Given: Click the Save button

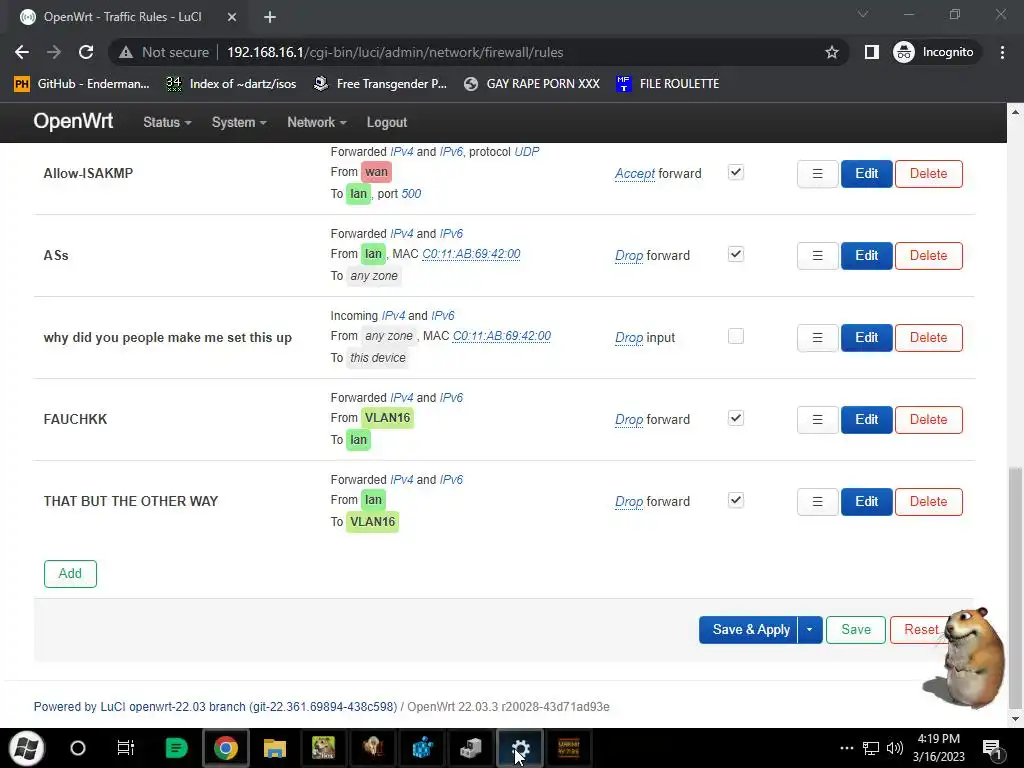Looking at the screenshot, I should click(856, 630).
